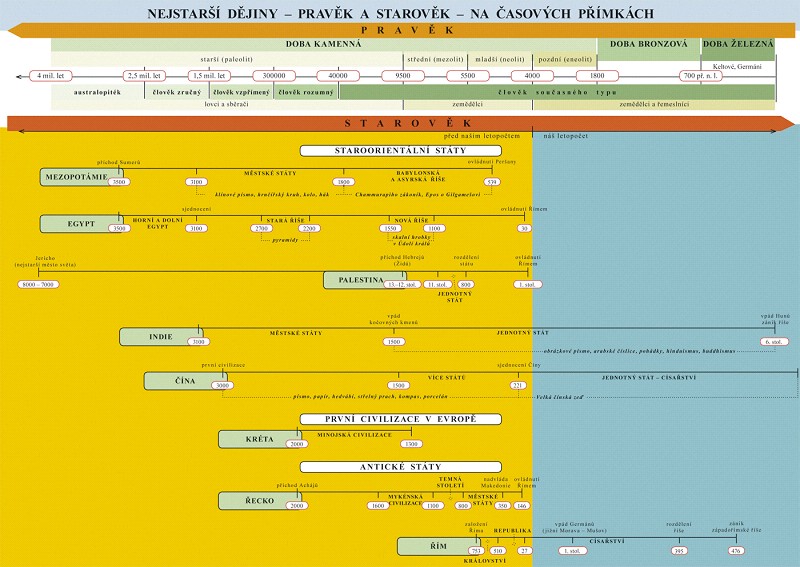The width and height of the screenshot is (800, 567).
Task: Click the '27' marker on Řím line
Action: [x=524, y=551]
